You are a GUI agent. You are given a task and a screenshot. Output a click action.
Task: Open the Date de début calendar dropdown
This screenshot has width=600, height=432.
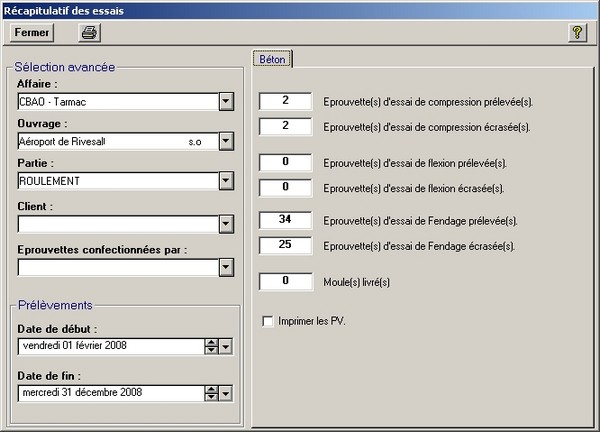click(x=226, y=346)
